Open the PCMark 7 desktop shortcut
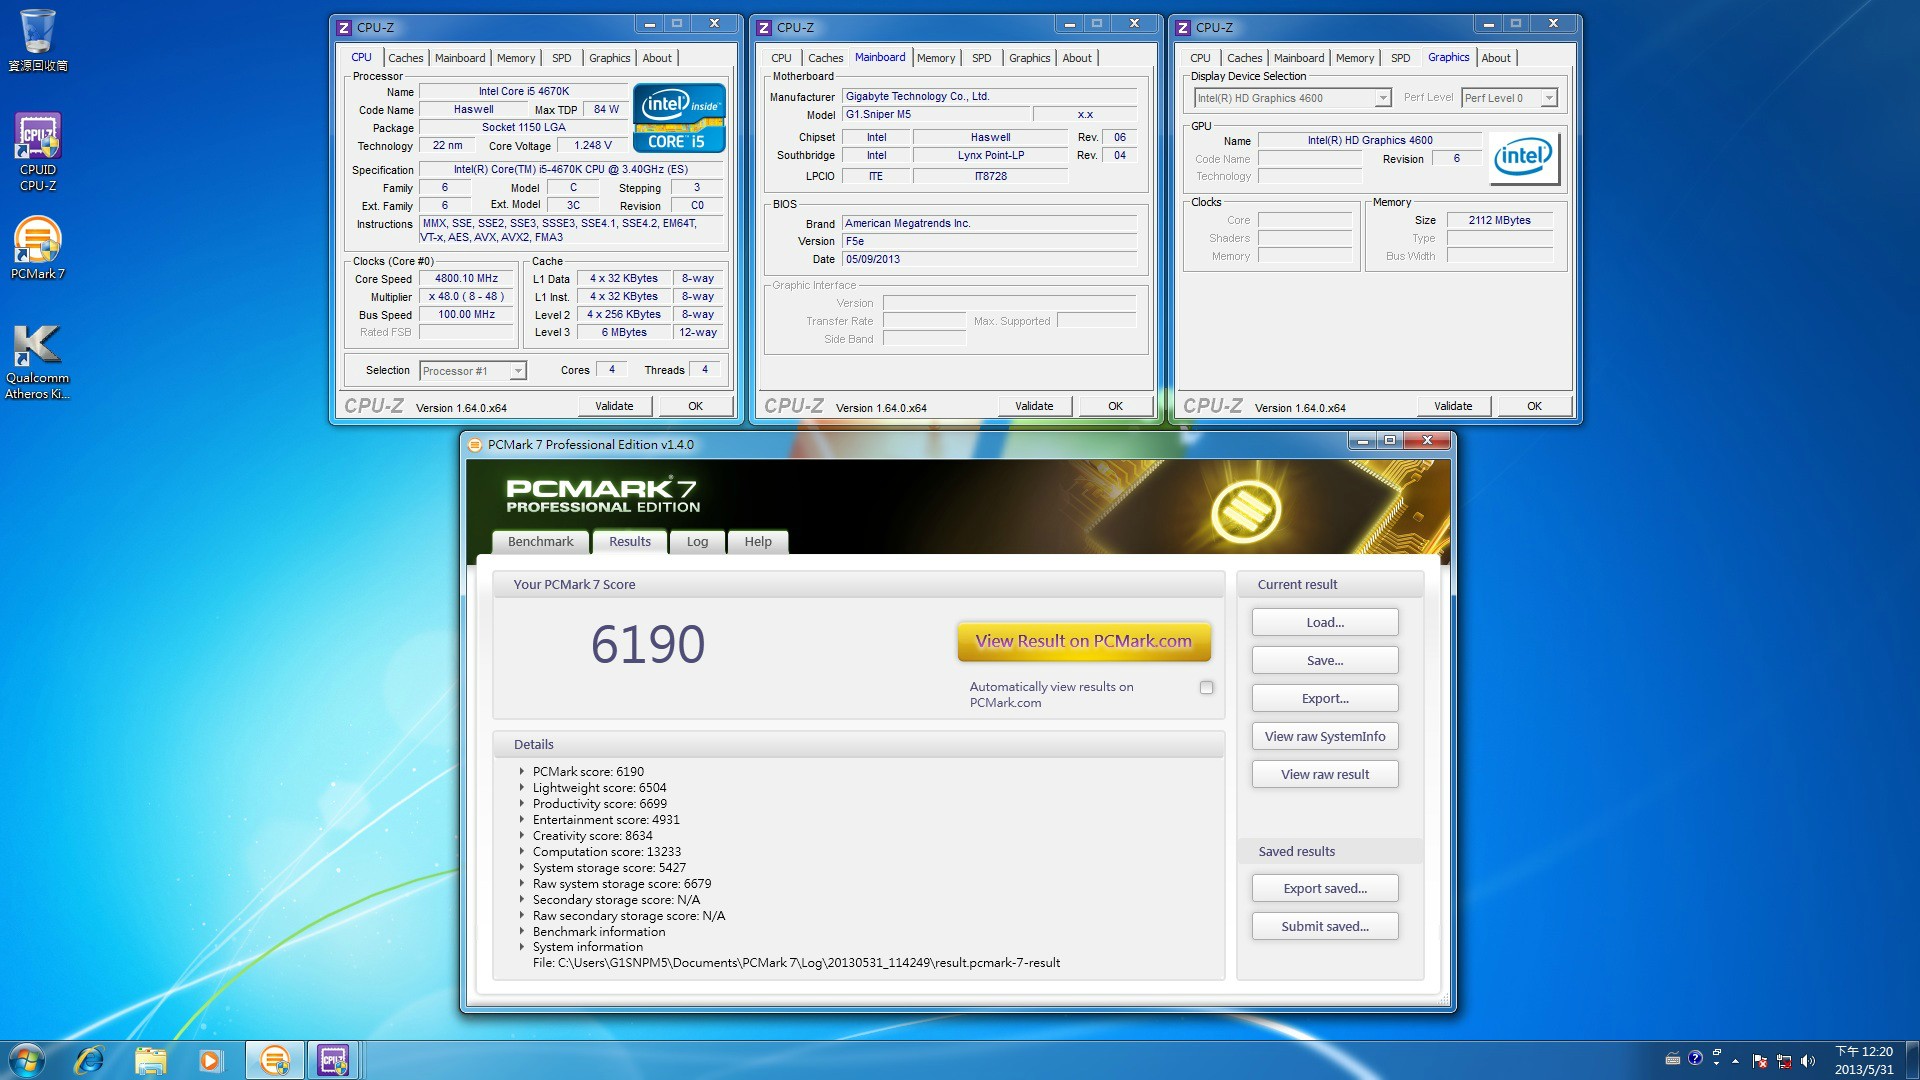This screenshot has width=1920, height=1080. pyautogui.click(x=38, y=248)
